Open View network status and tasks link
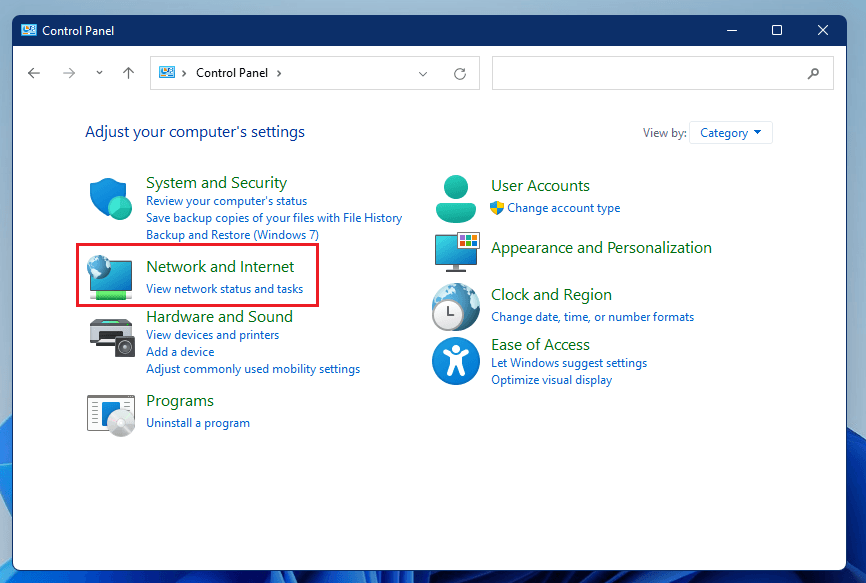Viewport: 866px width, 583px height. (224, 289)
